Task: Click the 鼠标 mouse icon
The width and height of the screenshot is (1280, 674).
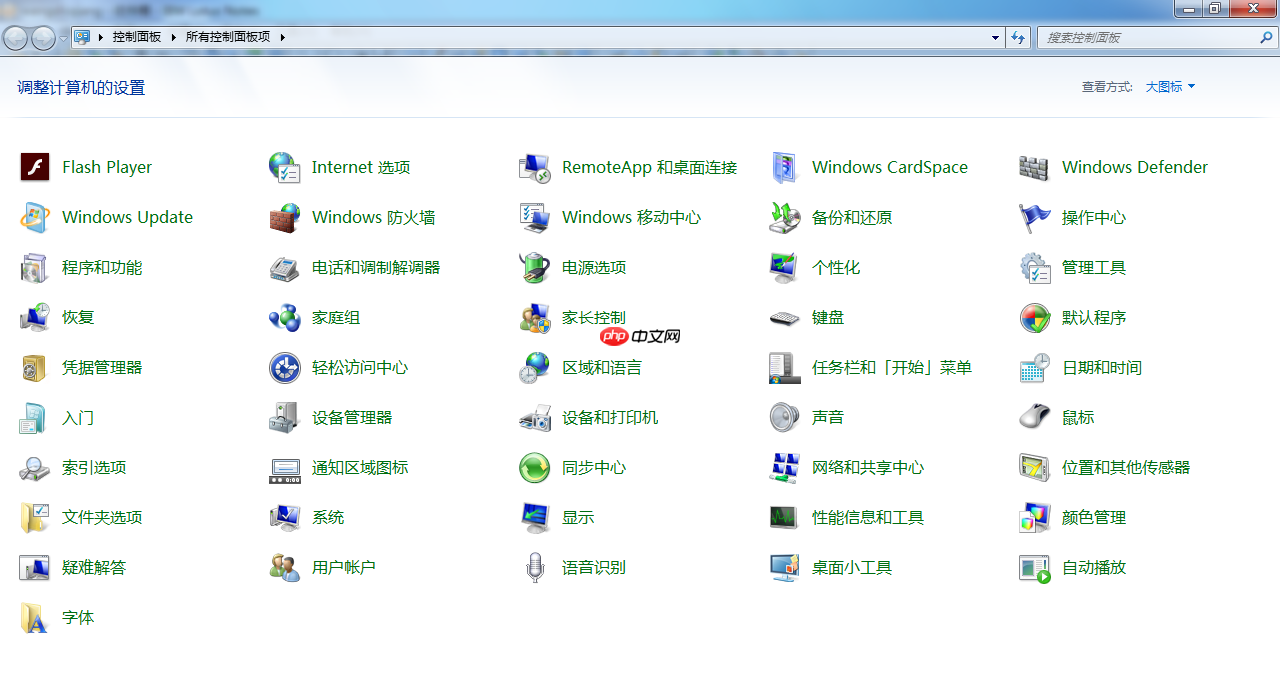Action: (x=1035, y=417)
